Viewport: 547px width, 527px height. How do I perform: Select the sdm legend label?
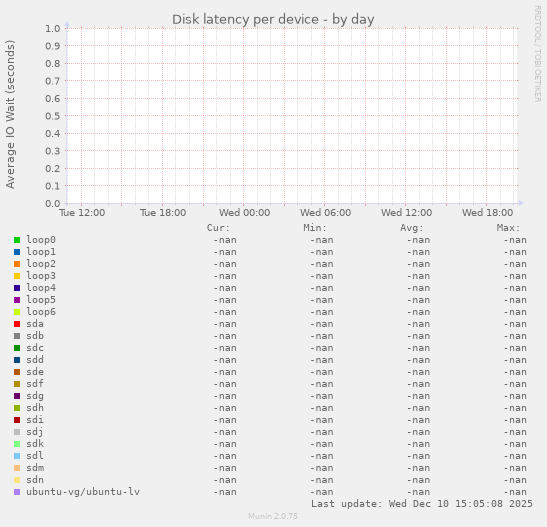coord(35,468)
